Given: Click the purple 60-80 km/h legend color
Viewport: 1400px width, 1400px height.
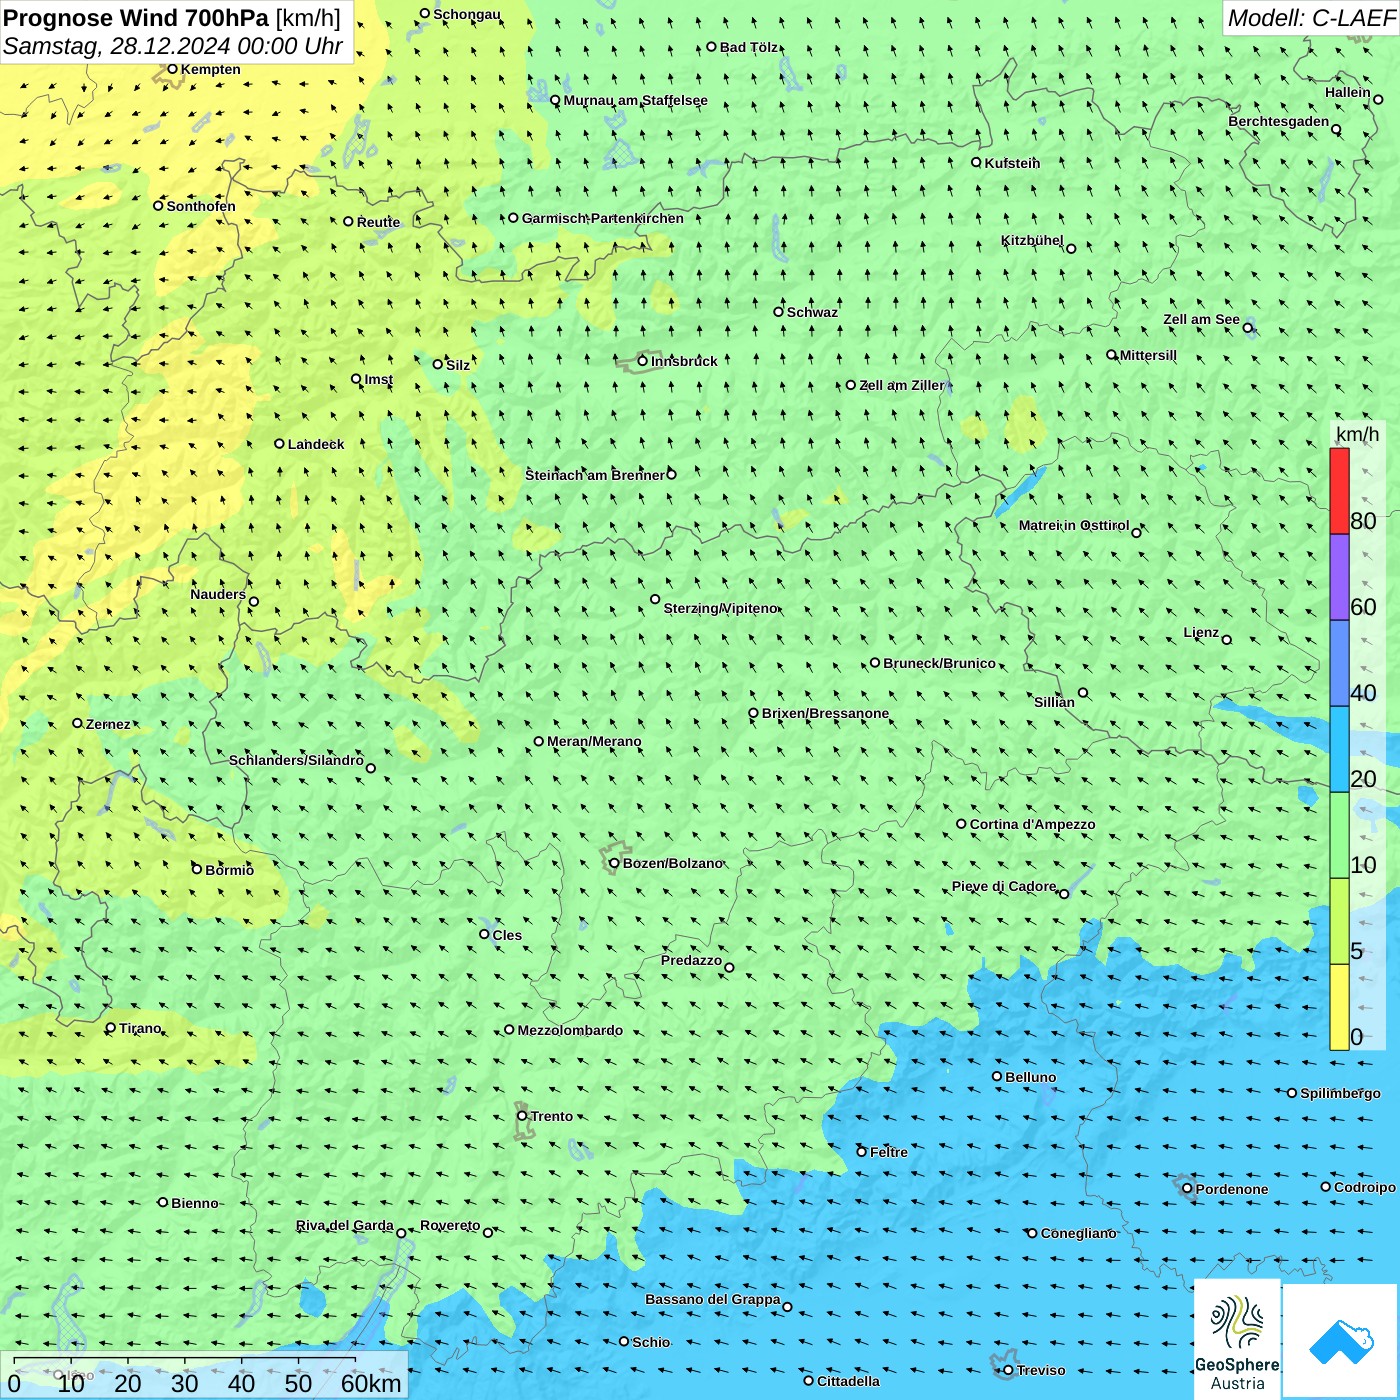Looking at the screenshot, I should (x=1339, y=577).
